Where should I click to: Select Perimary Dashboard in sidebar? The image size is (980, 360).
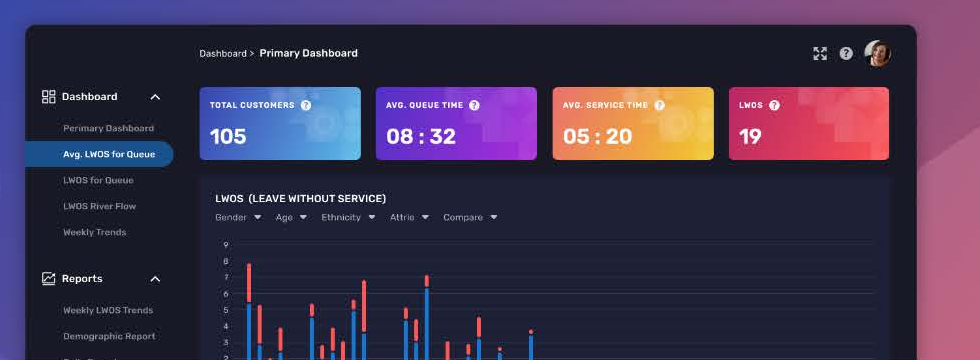[x=108, y=128]
